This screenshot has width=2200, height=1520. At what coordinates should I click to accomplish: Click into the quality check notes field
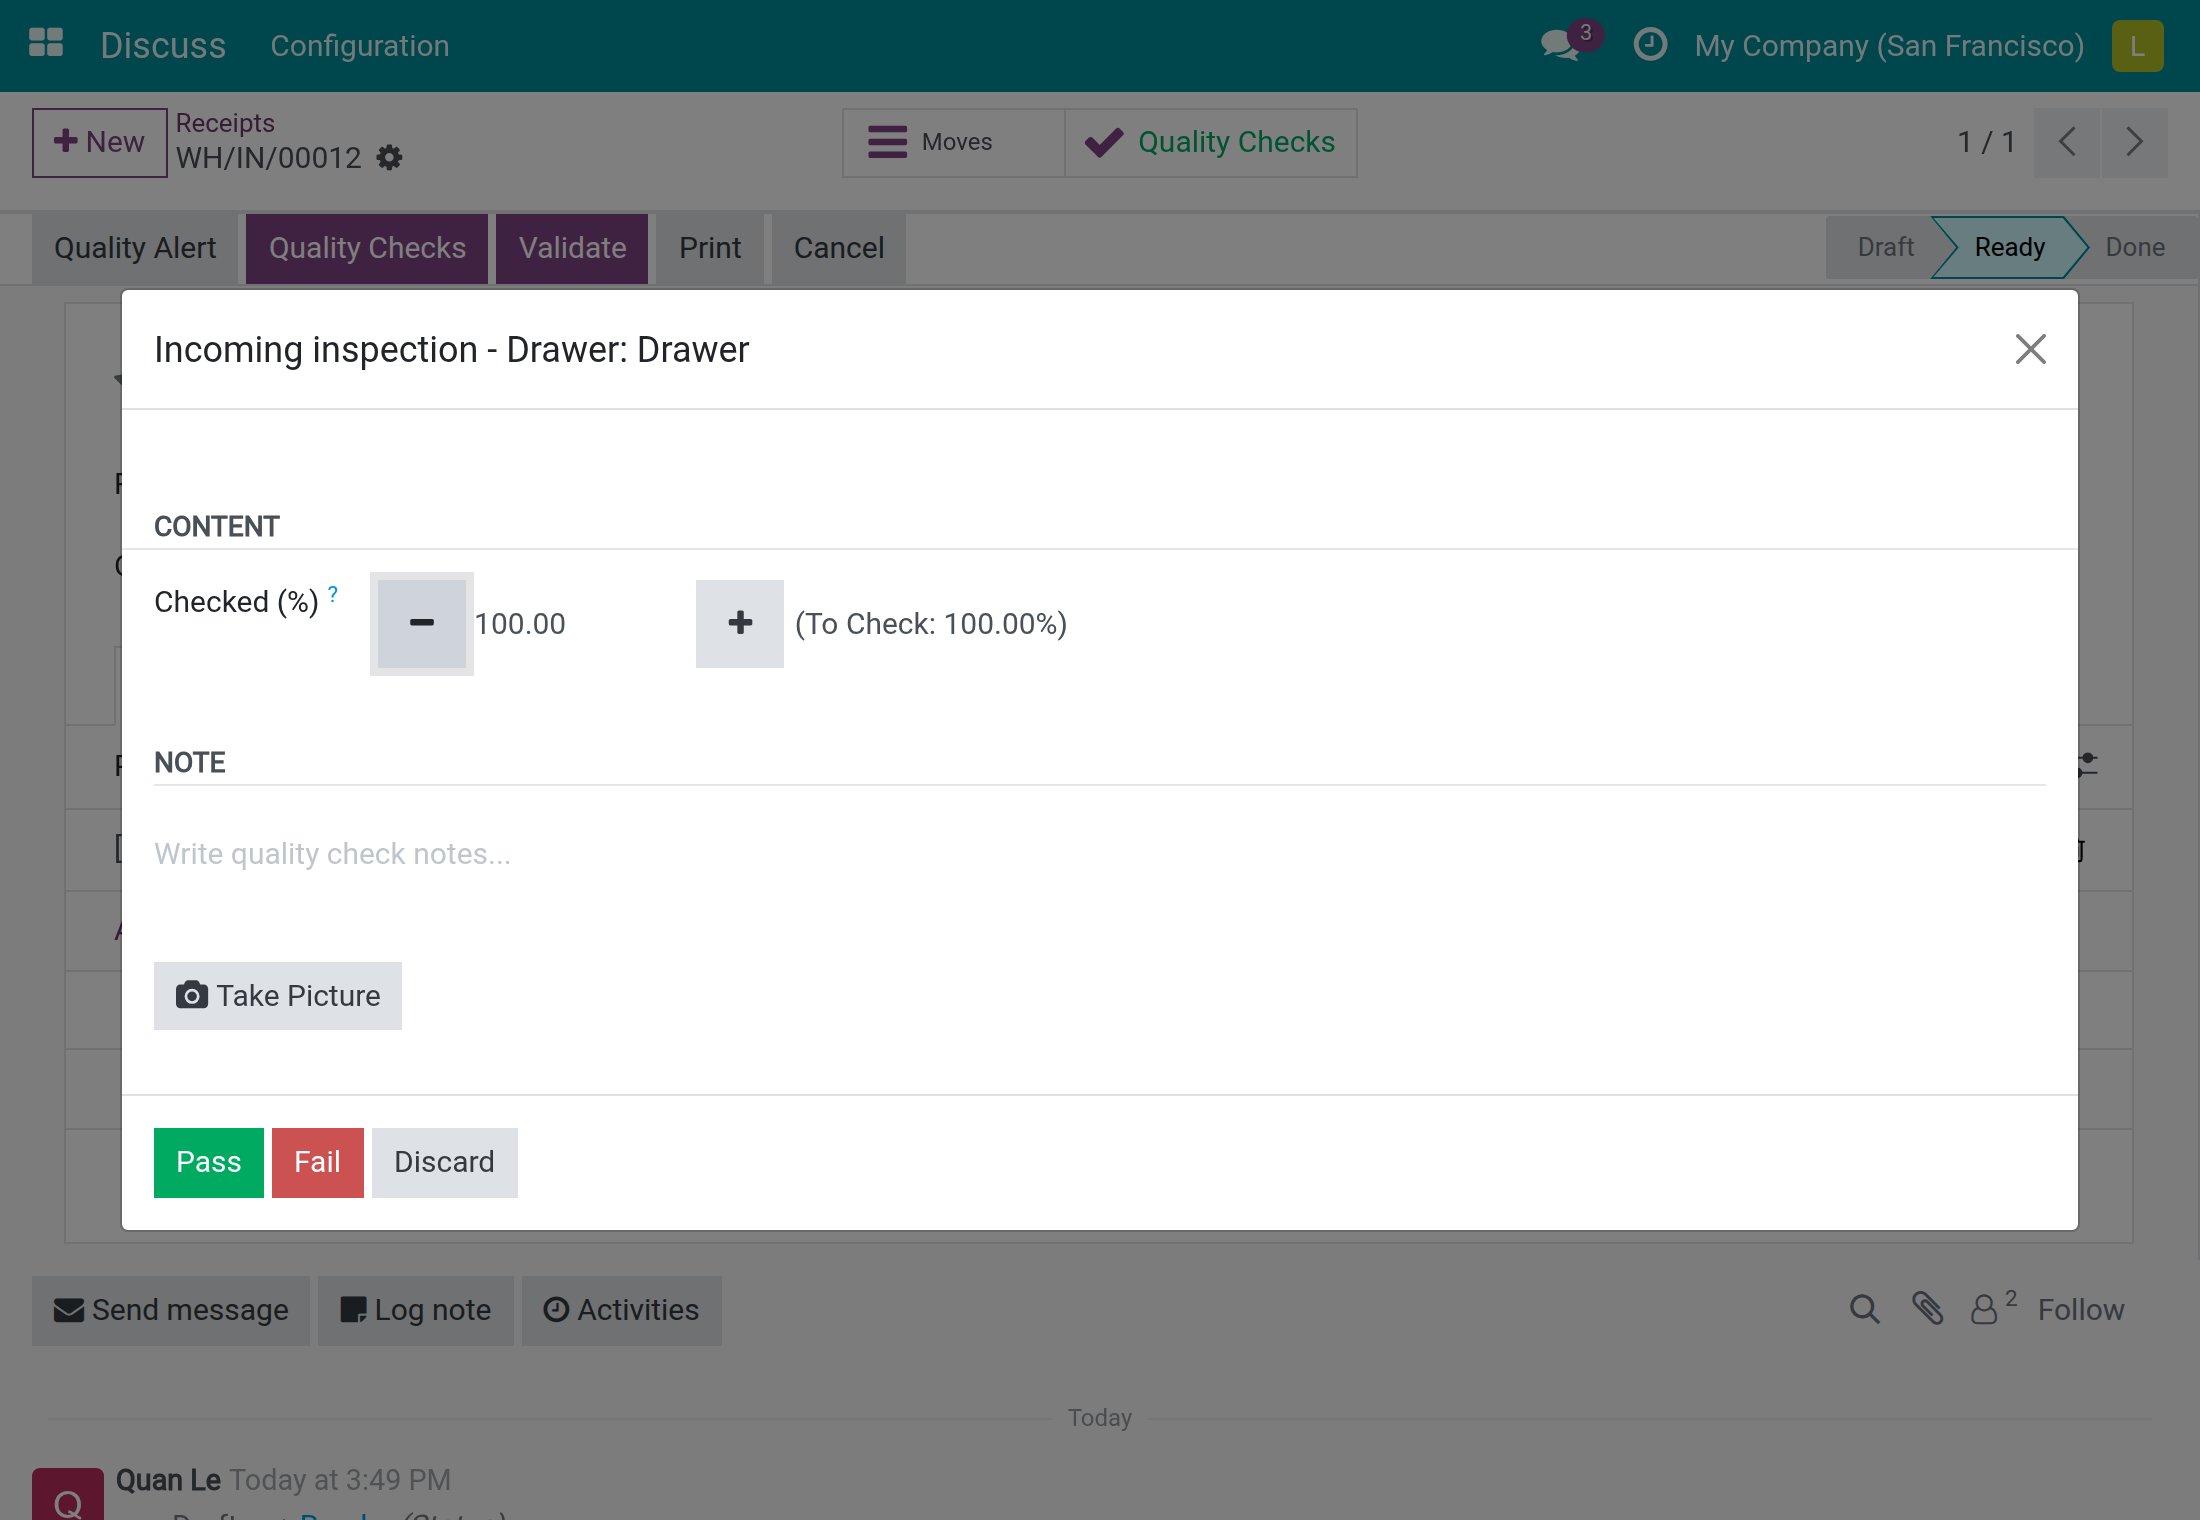1100,854
